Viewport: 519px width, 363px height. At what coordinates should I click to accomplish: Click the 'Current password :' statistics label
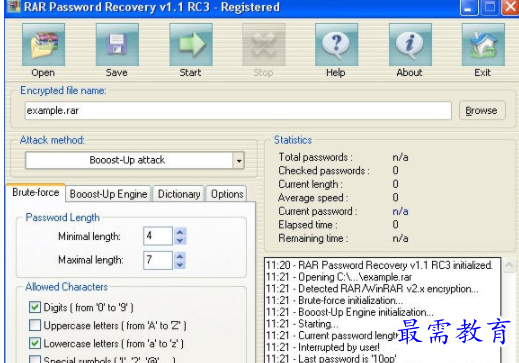tap(317, 211)
